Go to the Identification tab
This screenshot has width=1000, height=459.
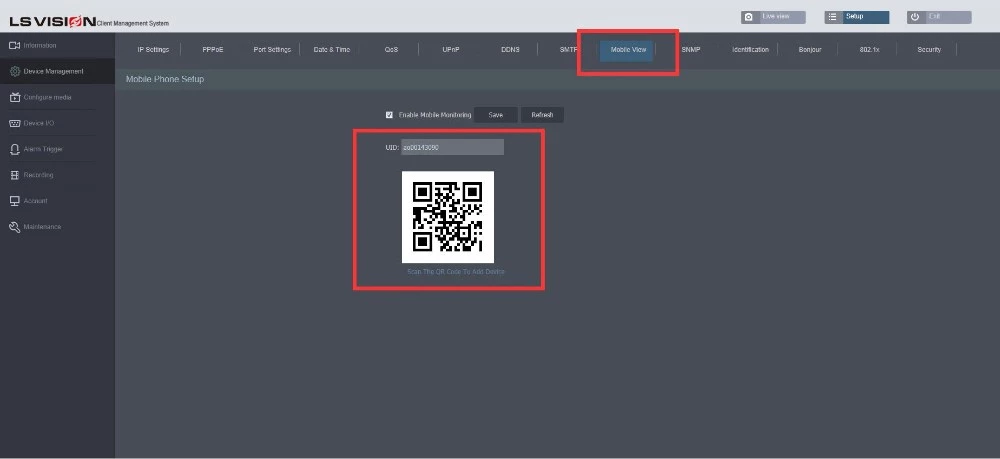tap(751, 50)
